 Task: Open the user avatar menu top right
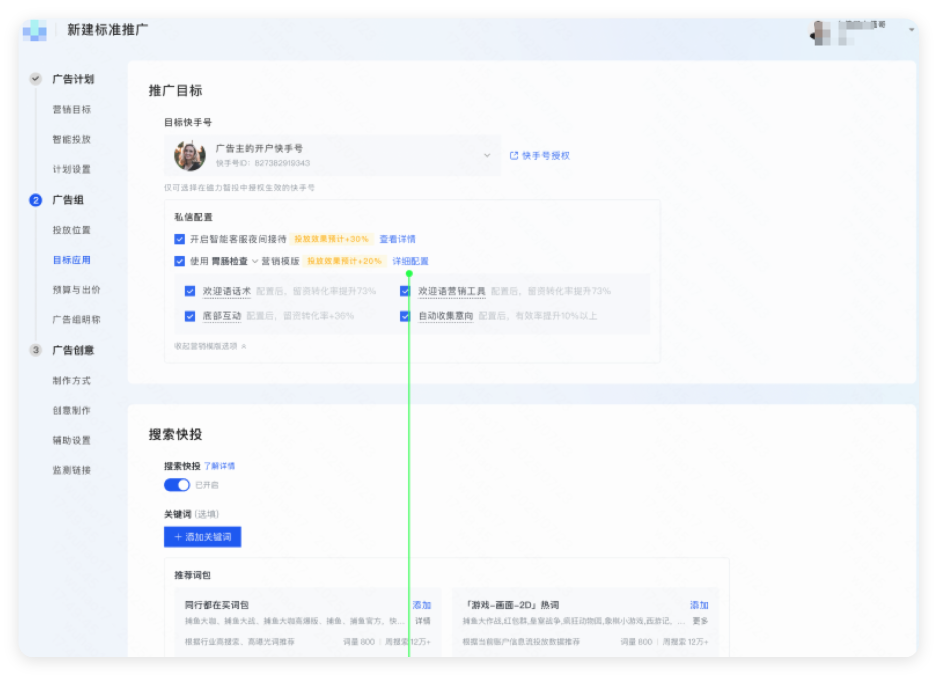click(820, 30)
